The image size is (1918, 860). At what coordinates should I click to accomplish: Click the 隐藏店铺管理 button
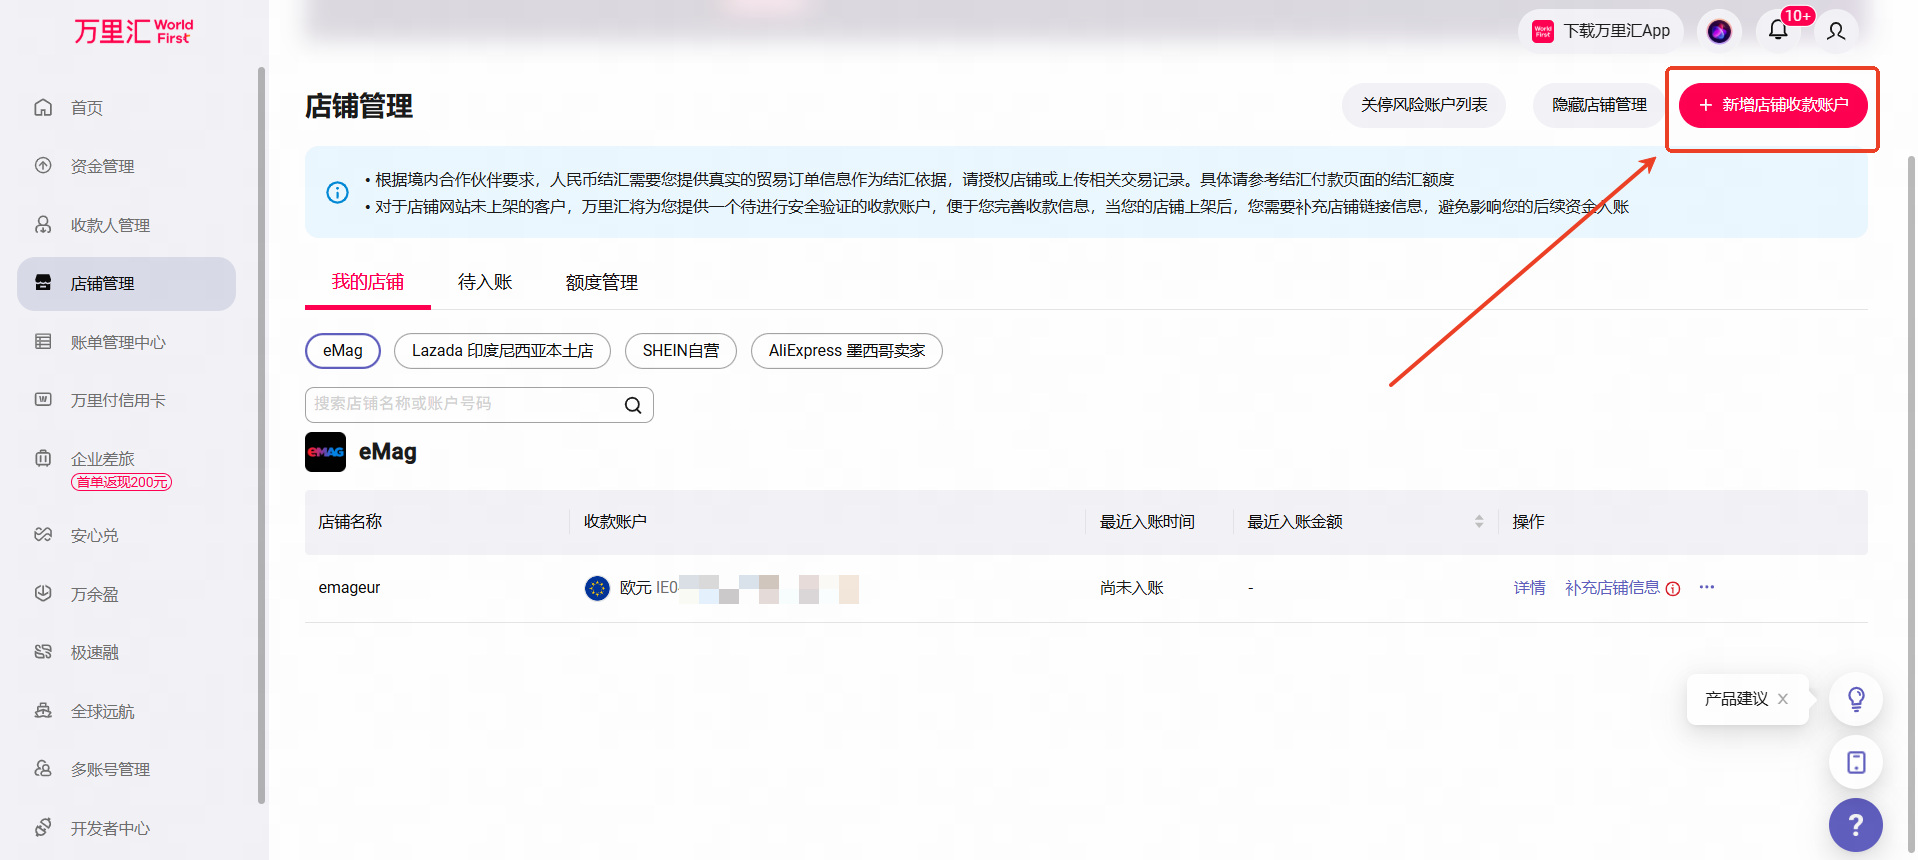(1600, 105)
